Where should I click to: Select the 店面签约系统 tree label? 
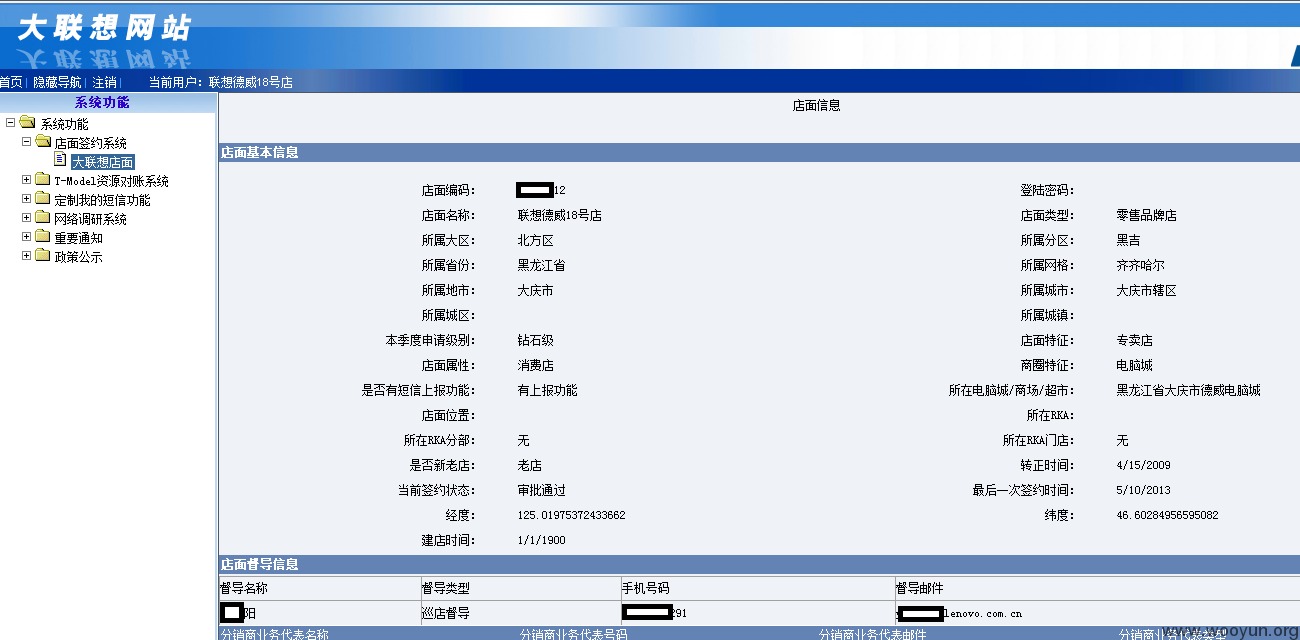(x=90, y=143)
